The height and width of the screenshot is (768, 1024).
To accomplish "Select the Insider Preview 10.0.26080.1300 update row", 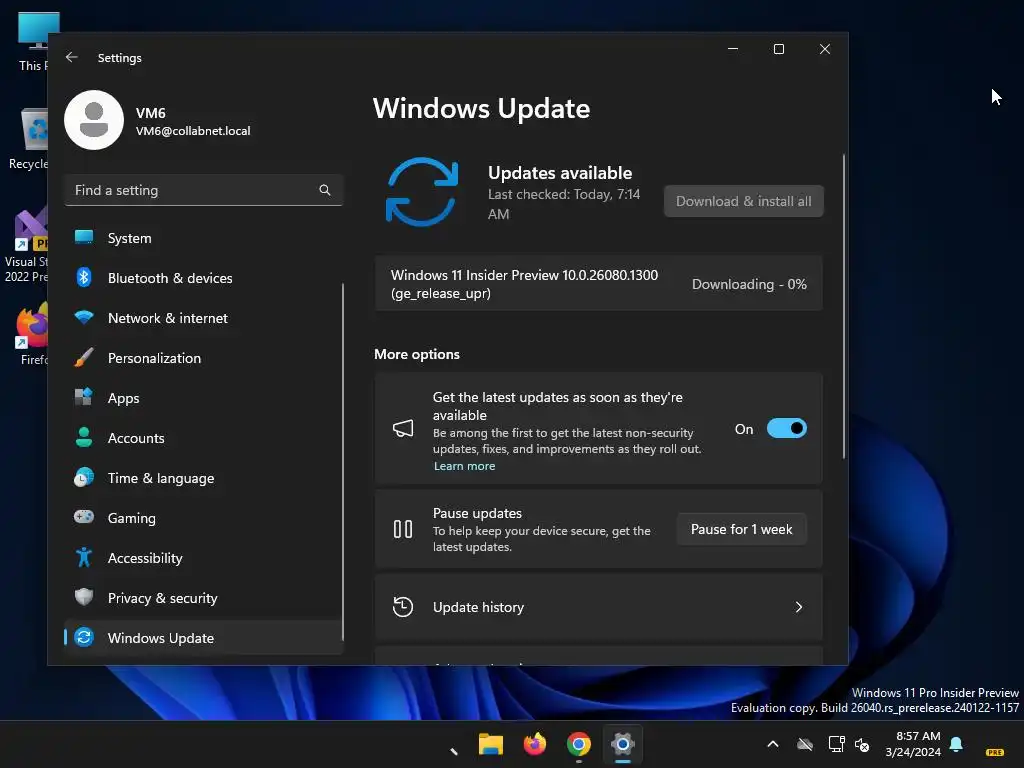I will (599, 284).
